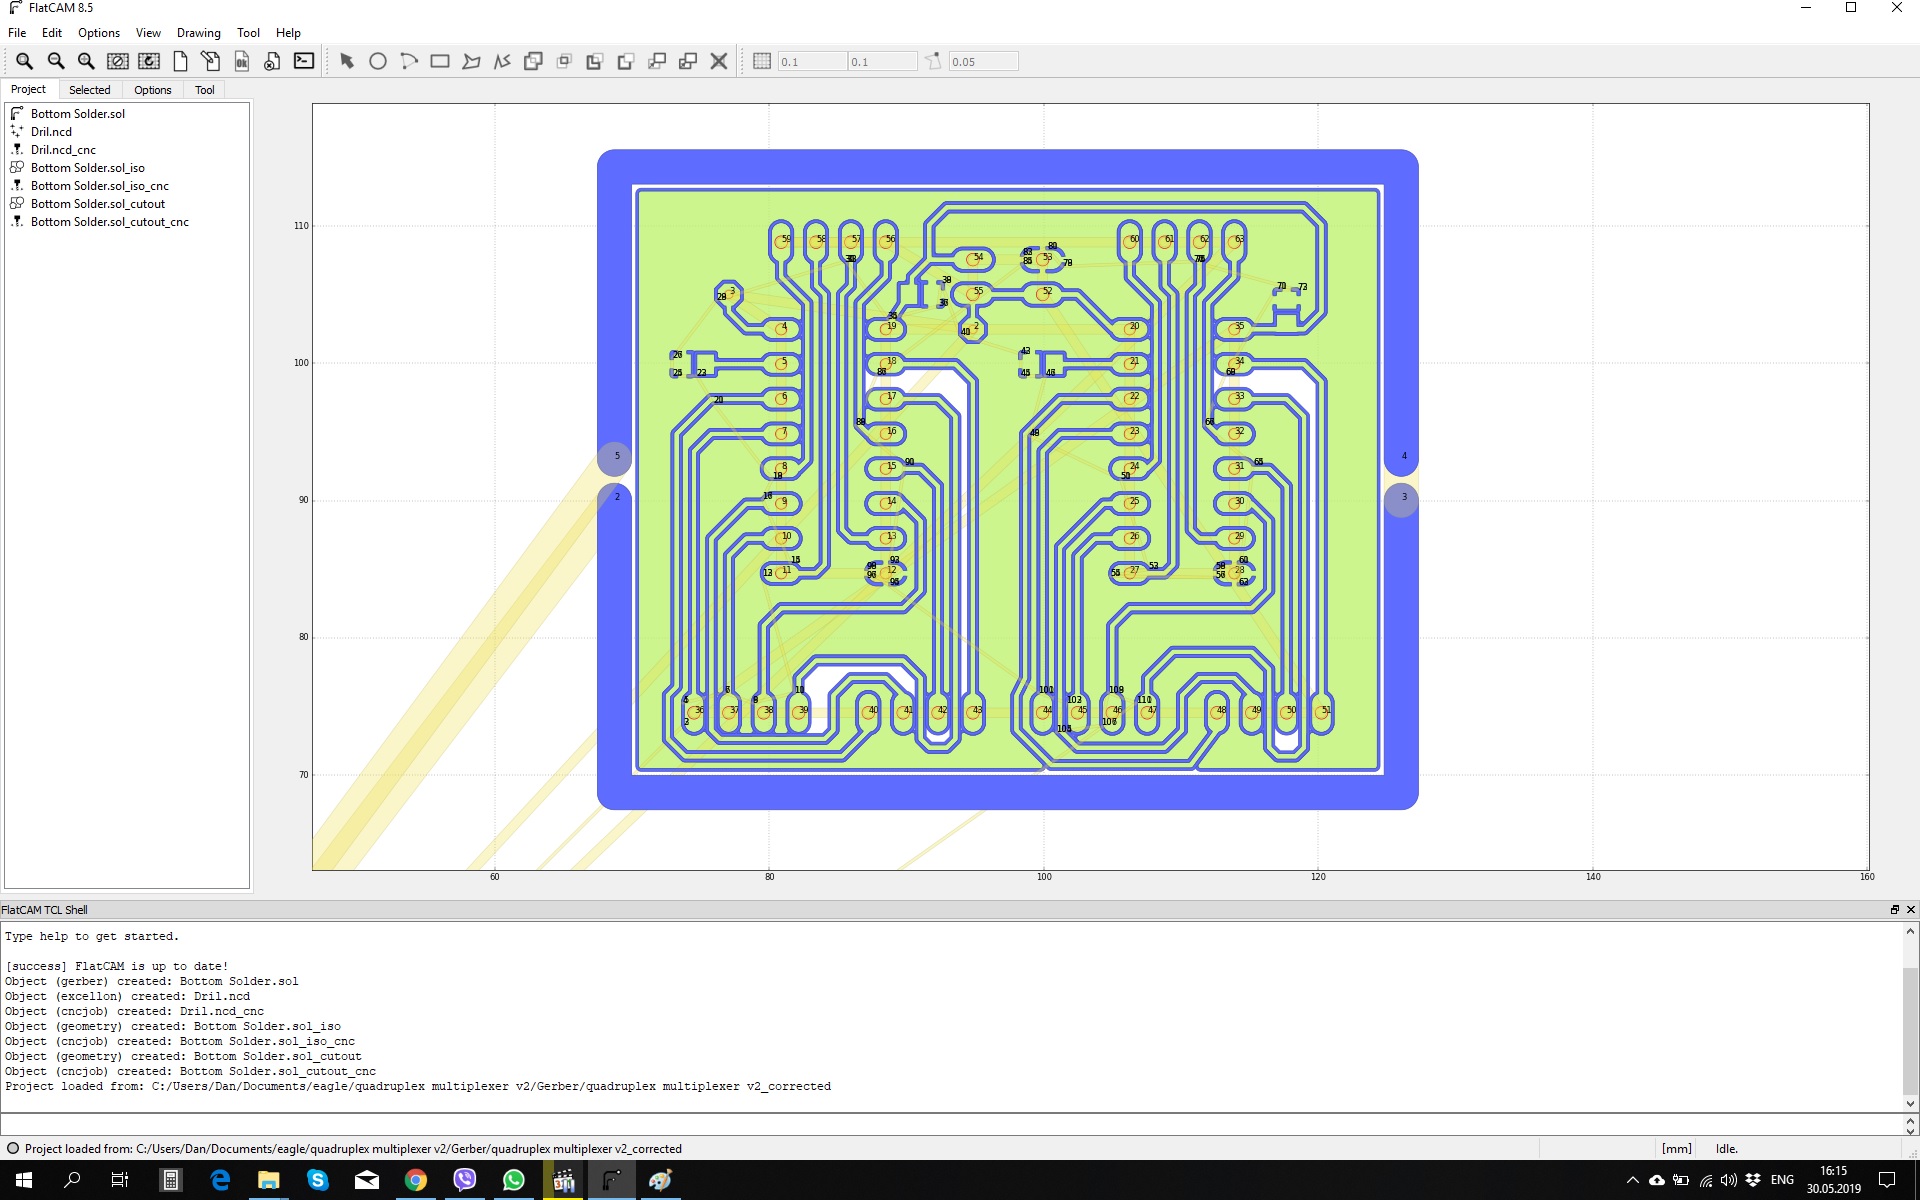Pick the arc drawing tool

pos(409,61)
